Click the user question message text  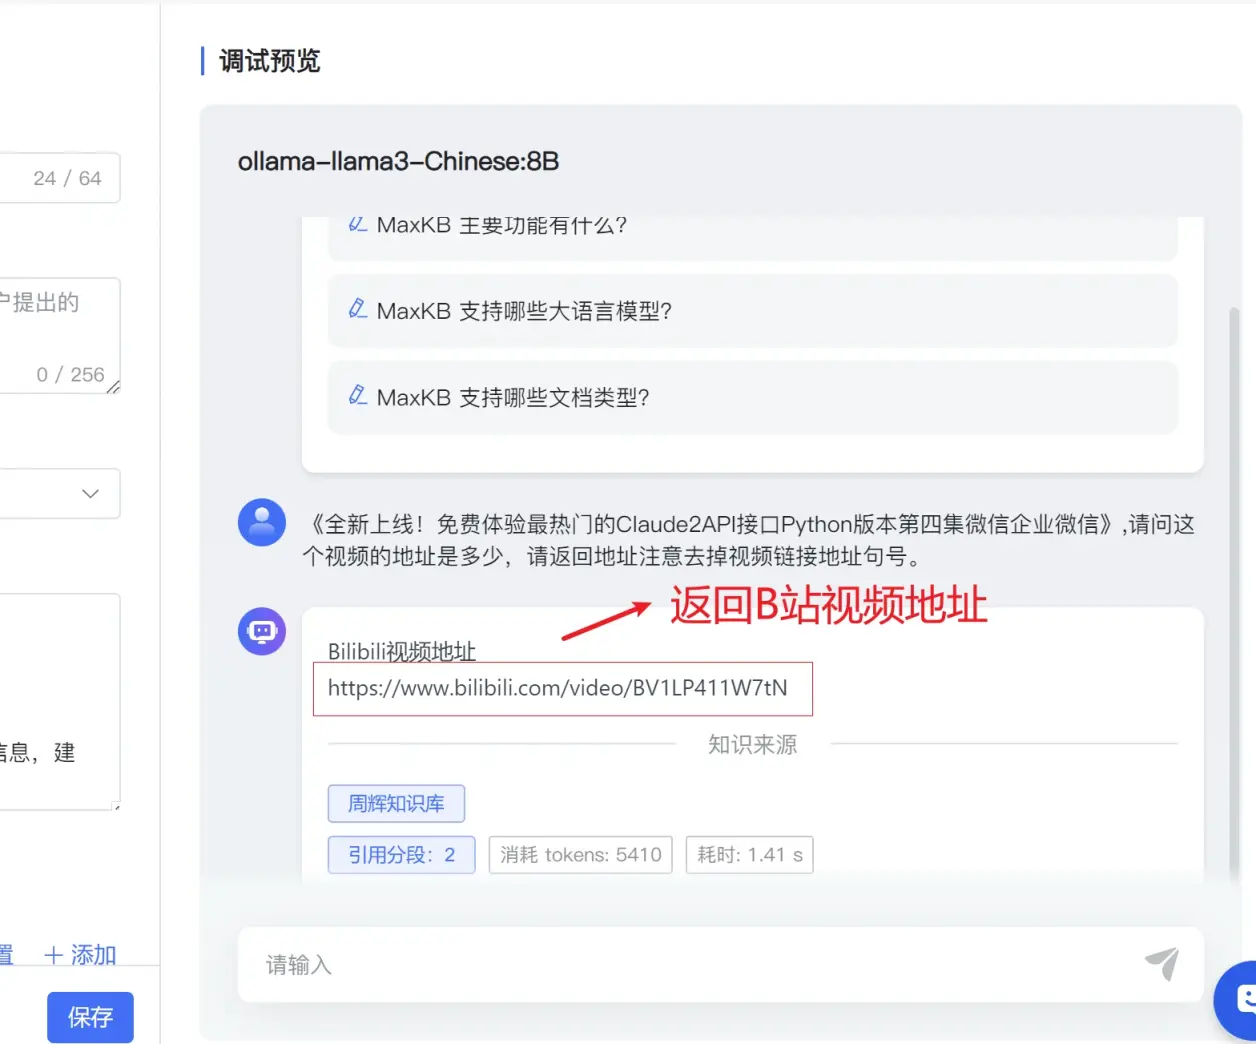[748, 540]
